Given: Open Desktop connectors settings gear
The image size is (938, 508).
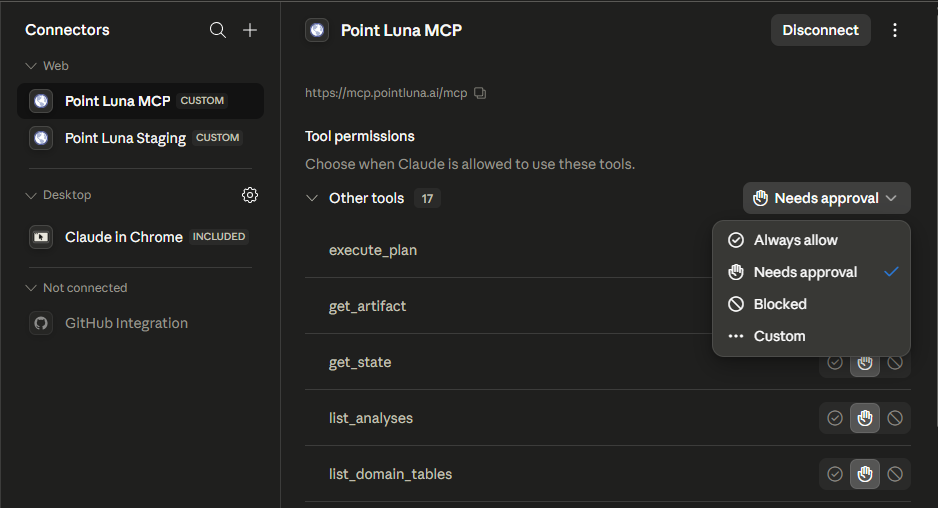Looking at the screenshot, I should tap(250, 195).
